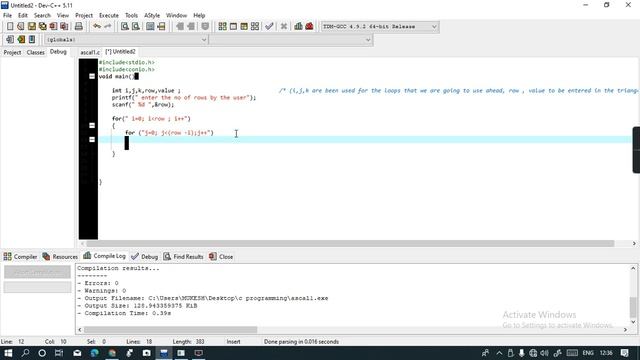The image size is (640, 360).
Task: Save the current file with toolbar icon
Action: (x=31, y=27)
